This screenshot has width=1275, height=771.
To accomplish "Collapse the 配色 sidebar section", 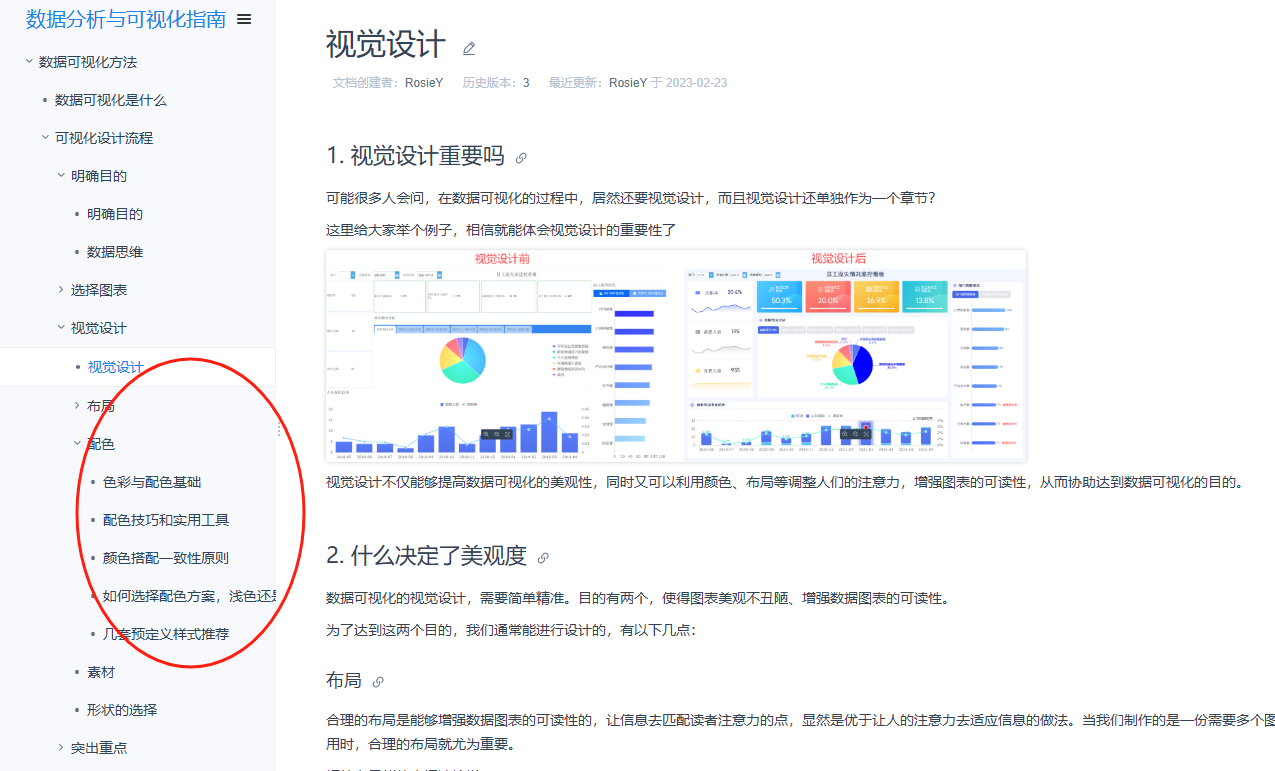I will pos(77,444).
